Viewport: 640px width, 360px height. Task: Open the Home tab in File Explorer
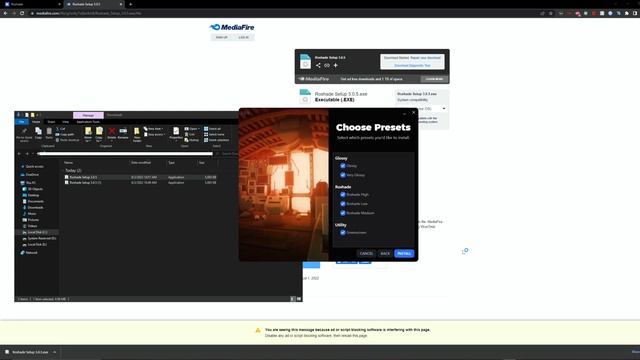click(x=36, y=122)
